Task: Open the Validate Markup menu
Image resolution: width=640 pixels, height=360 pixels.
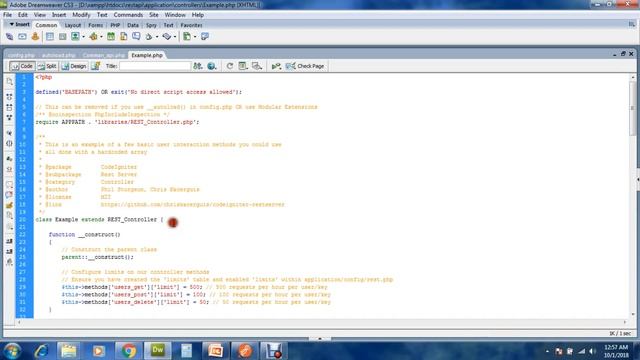Action: pyautogui.click(x=276, y=66)
